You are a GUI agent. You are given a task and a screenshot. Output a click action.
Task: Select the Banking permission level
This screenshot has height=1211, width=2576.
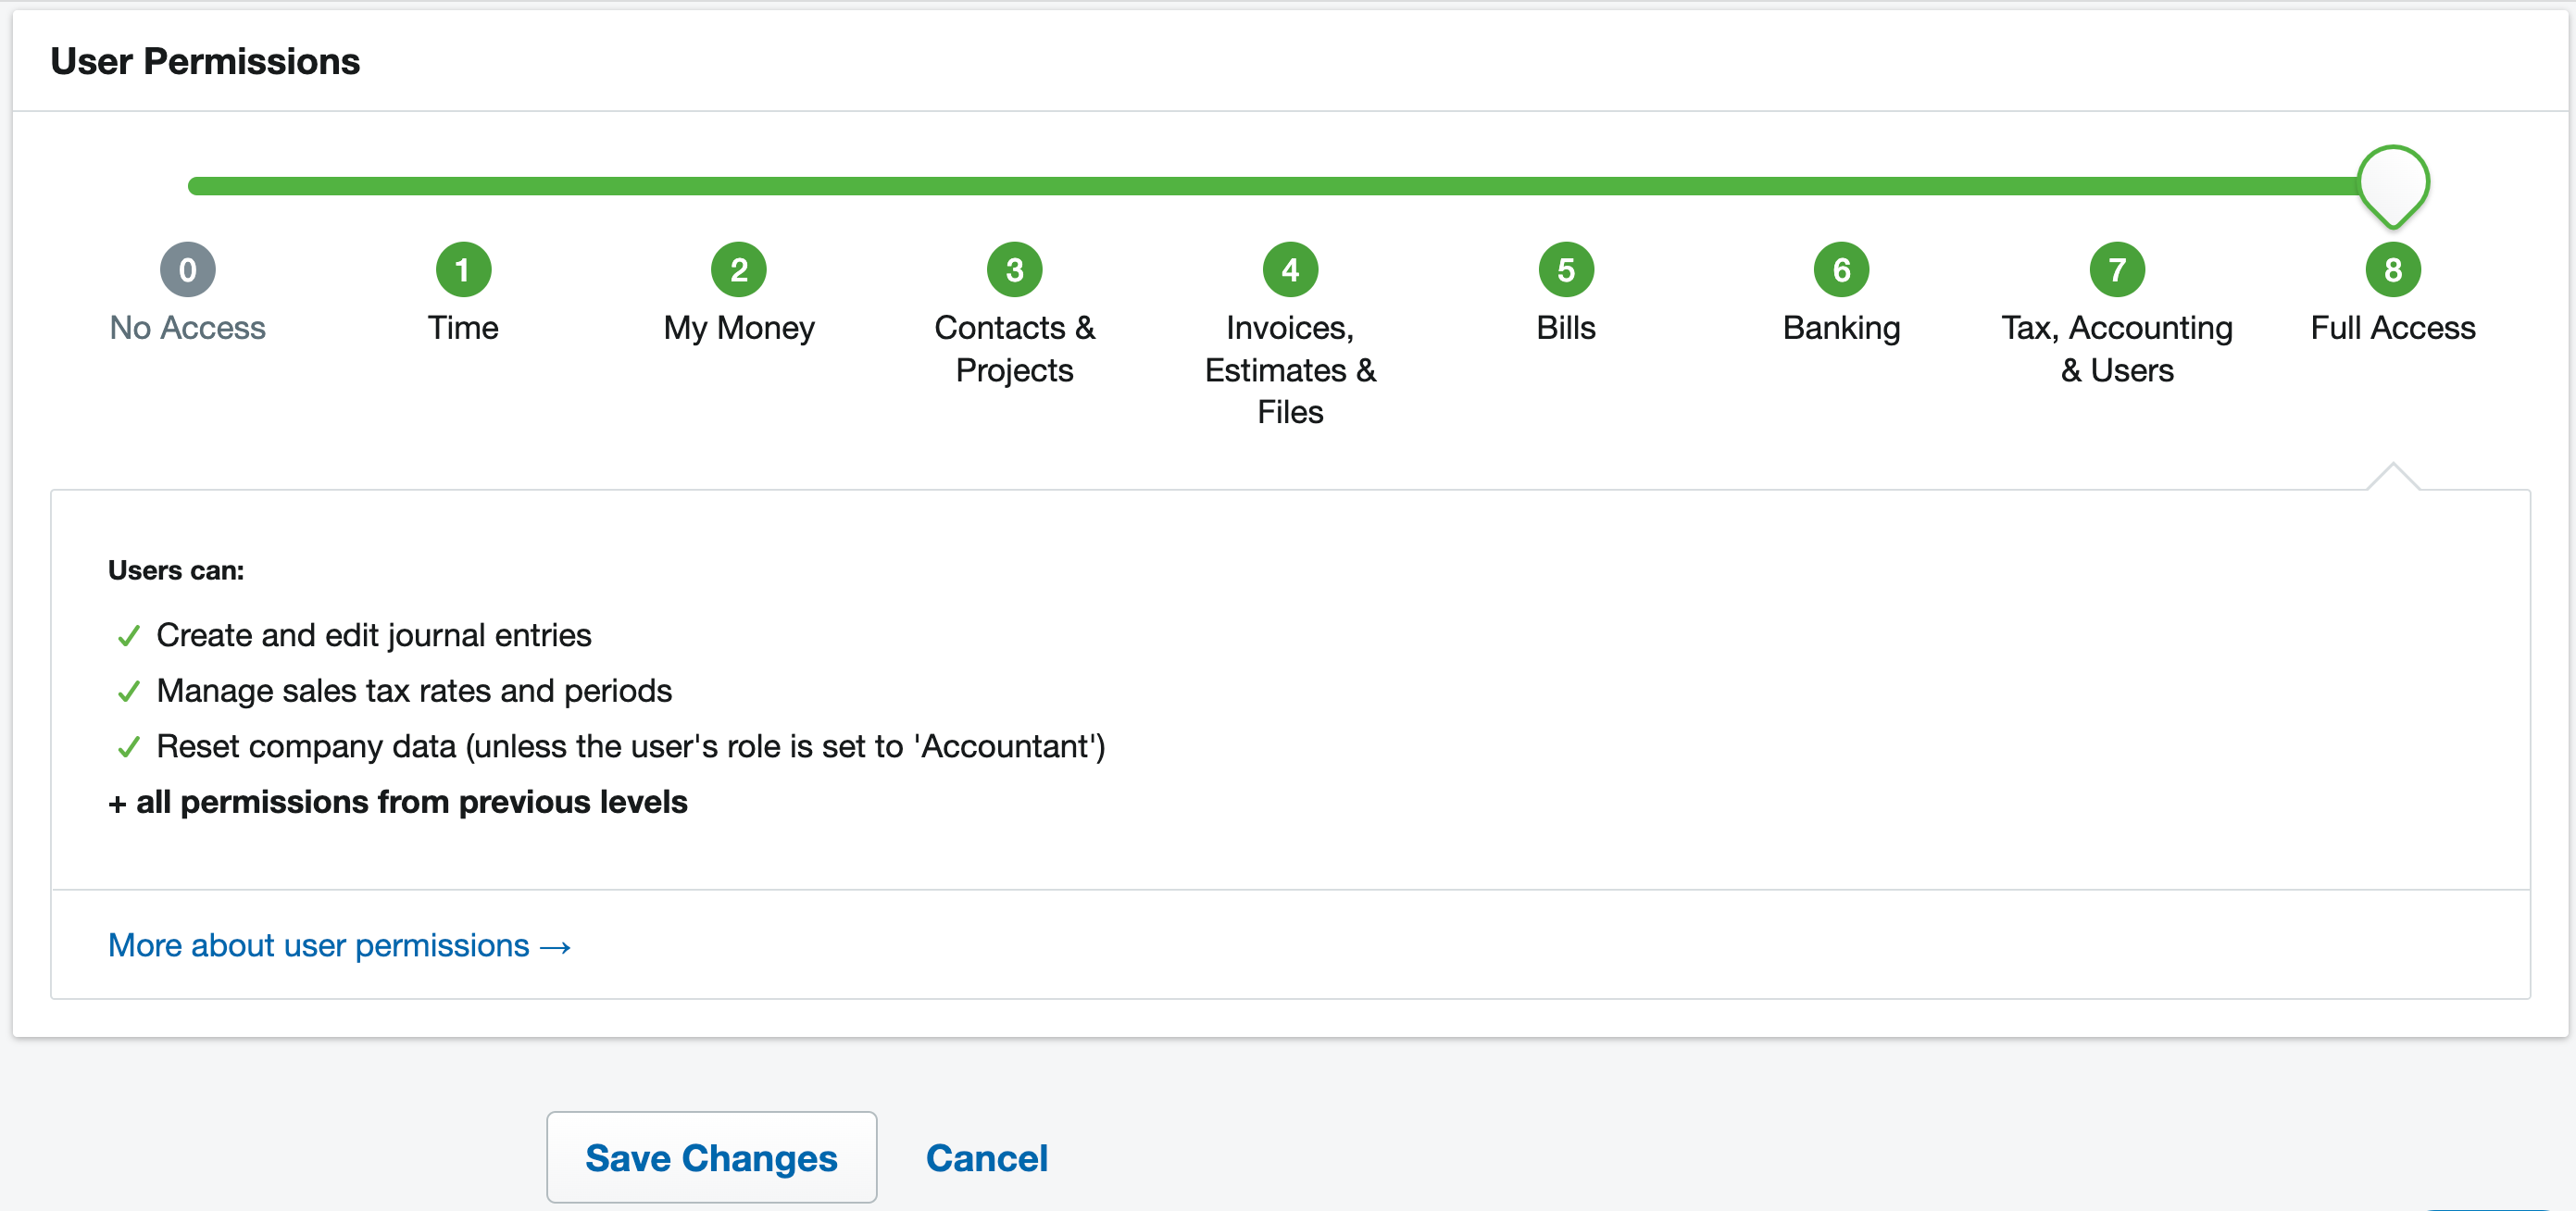(x=1840, y=269)
